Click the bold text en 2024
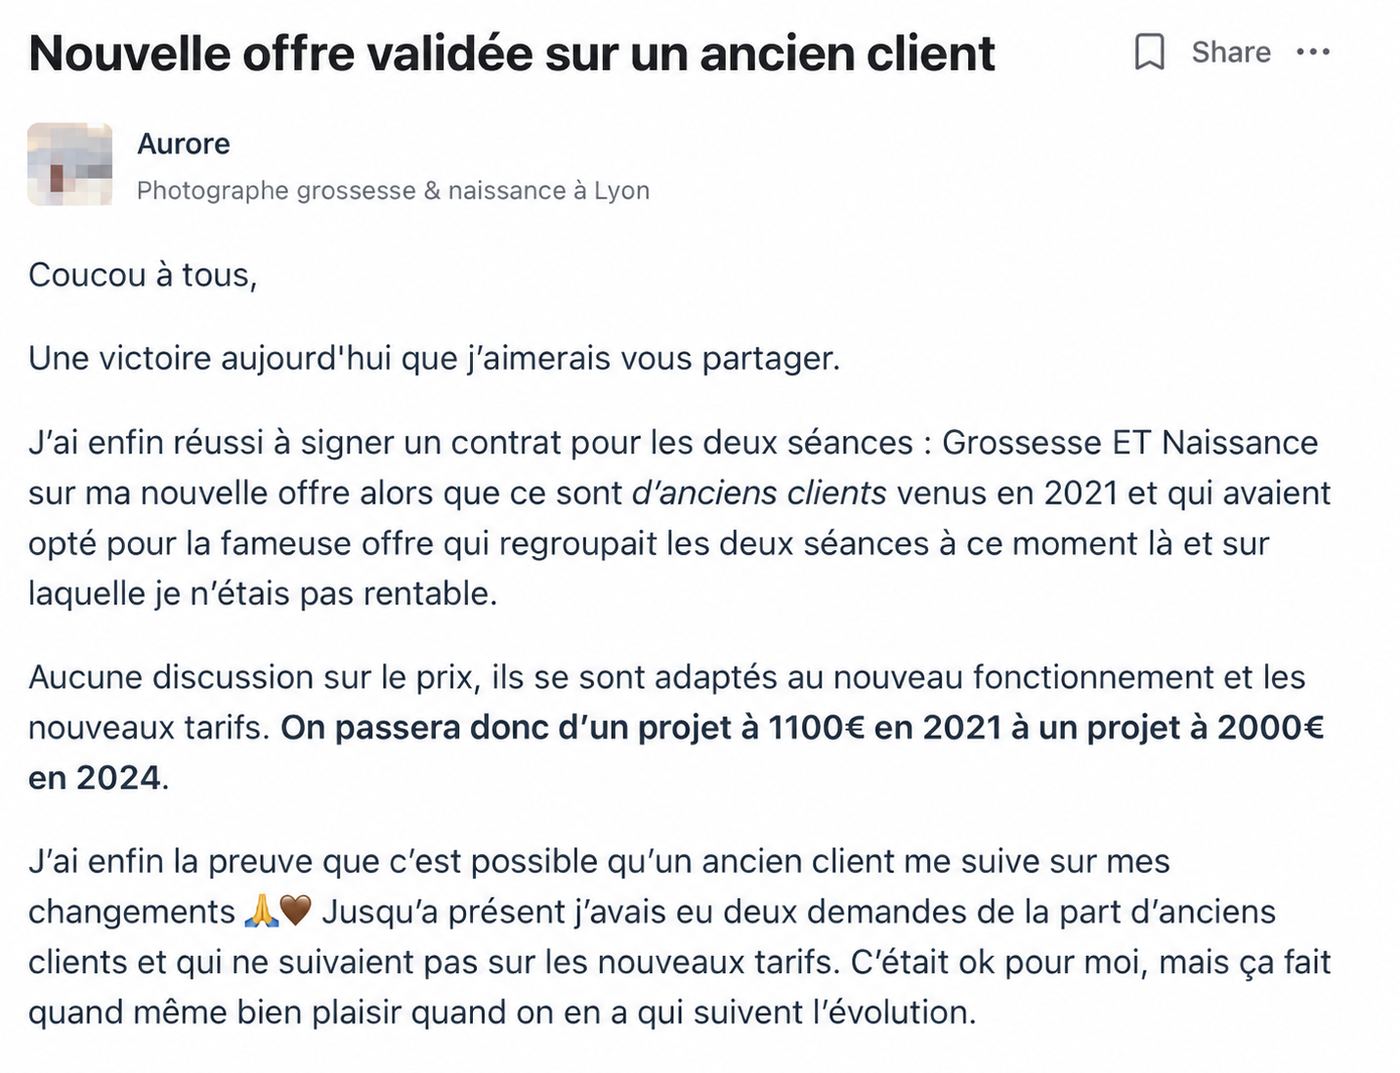 95,777
